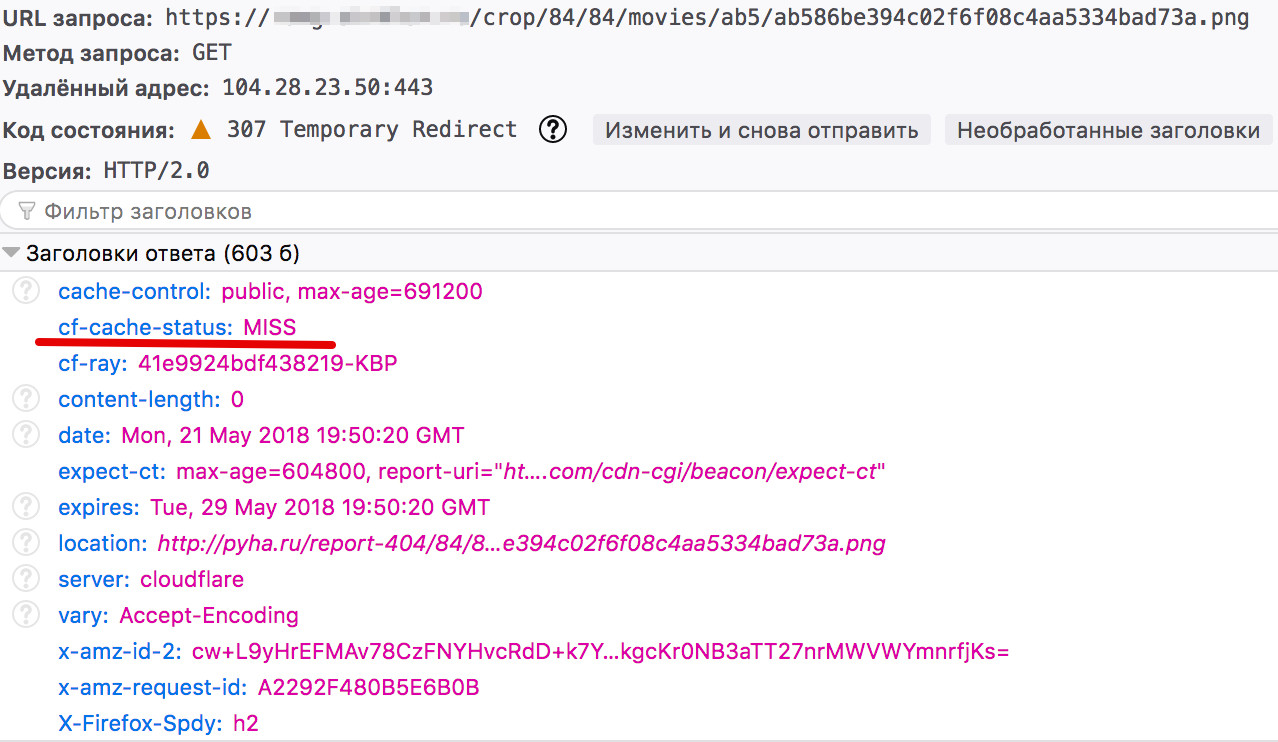Click inside the Фильтр заголовков input field

click(200, 210)
